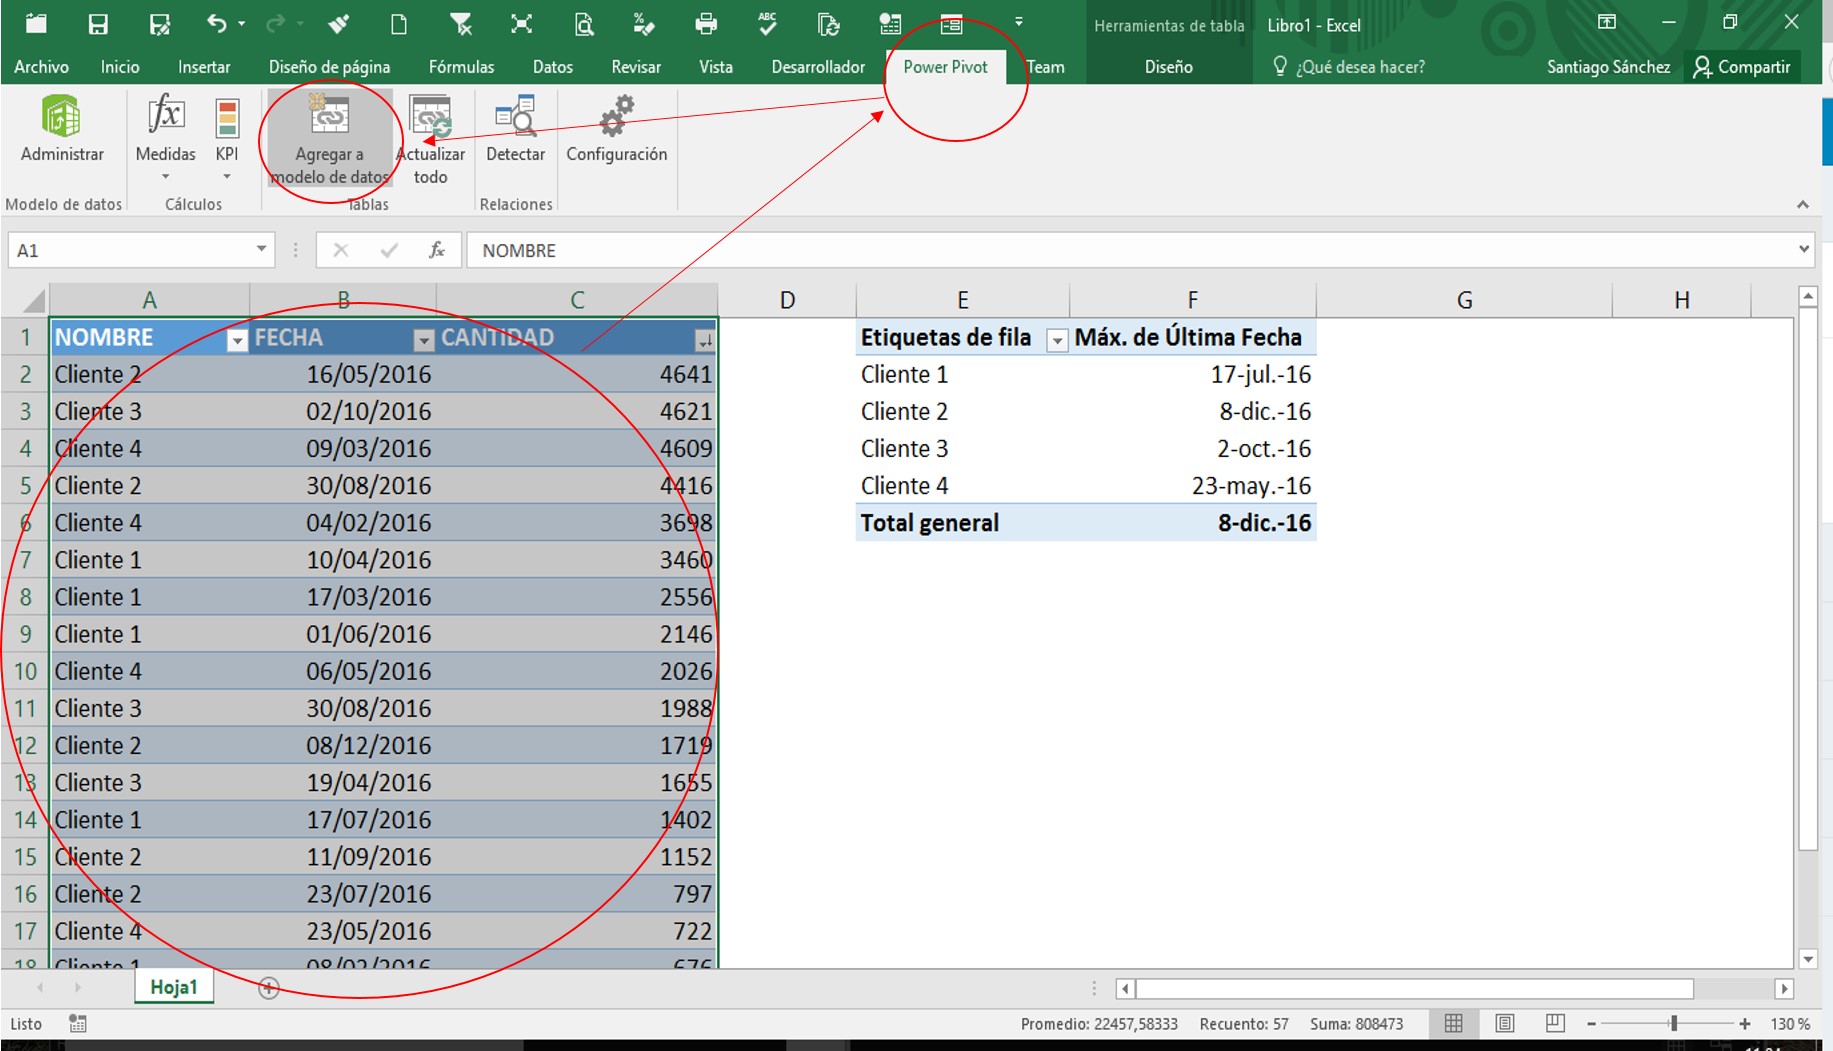Open the NOMBRE column filter dropdown
The height and width of the screenshot is (1051, 1833).
click(x=237, y=341)
